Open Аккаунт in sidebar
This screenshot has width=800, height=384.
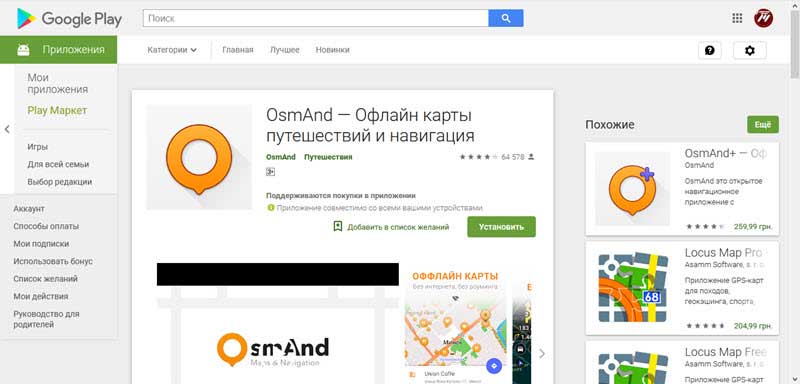point(29,209)
